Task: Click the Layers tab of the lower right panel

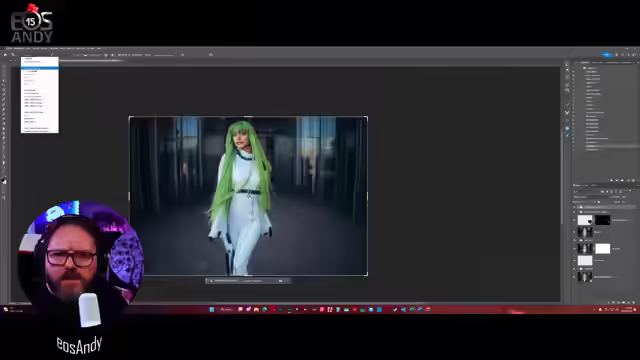Action: point(577,185)
